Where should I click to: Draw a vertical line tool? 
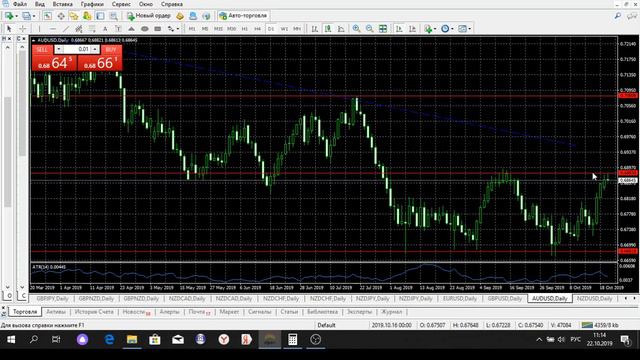39,29
